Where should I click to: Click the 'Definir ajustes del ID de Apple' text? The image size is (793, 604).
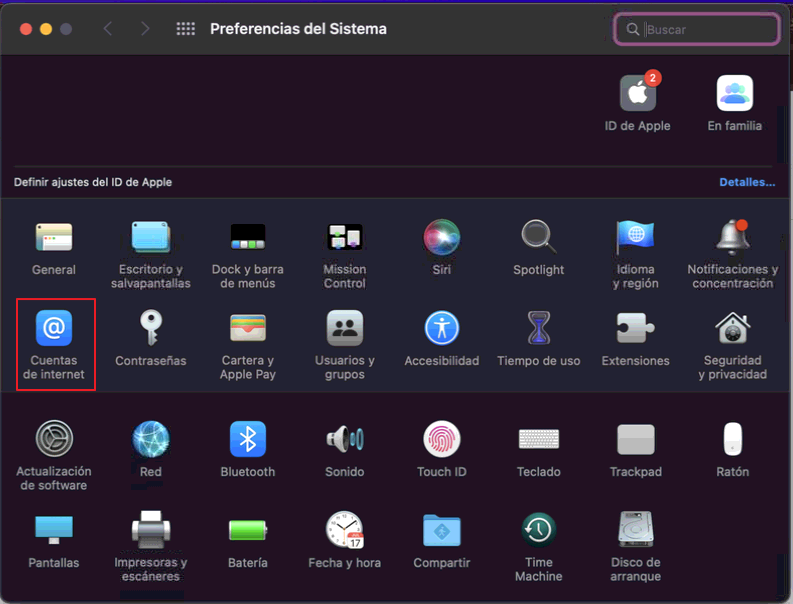93,182
